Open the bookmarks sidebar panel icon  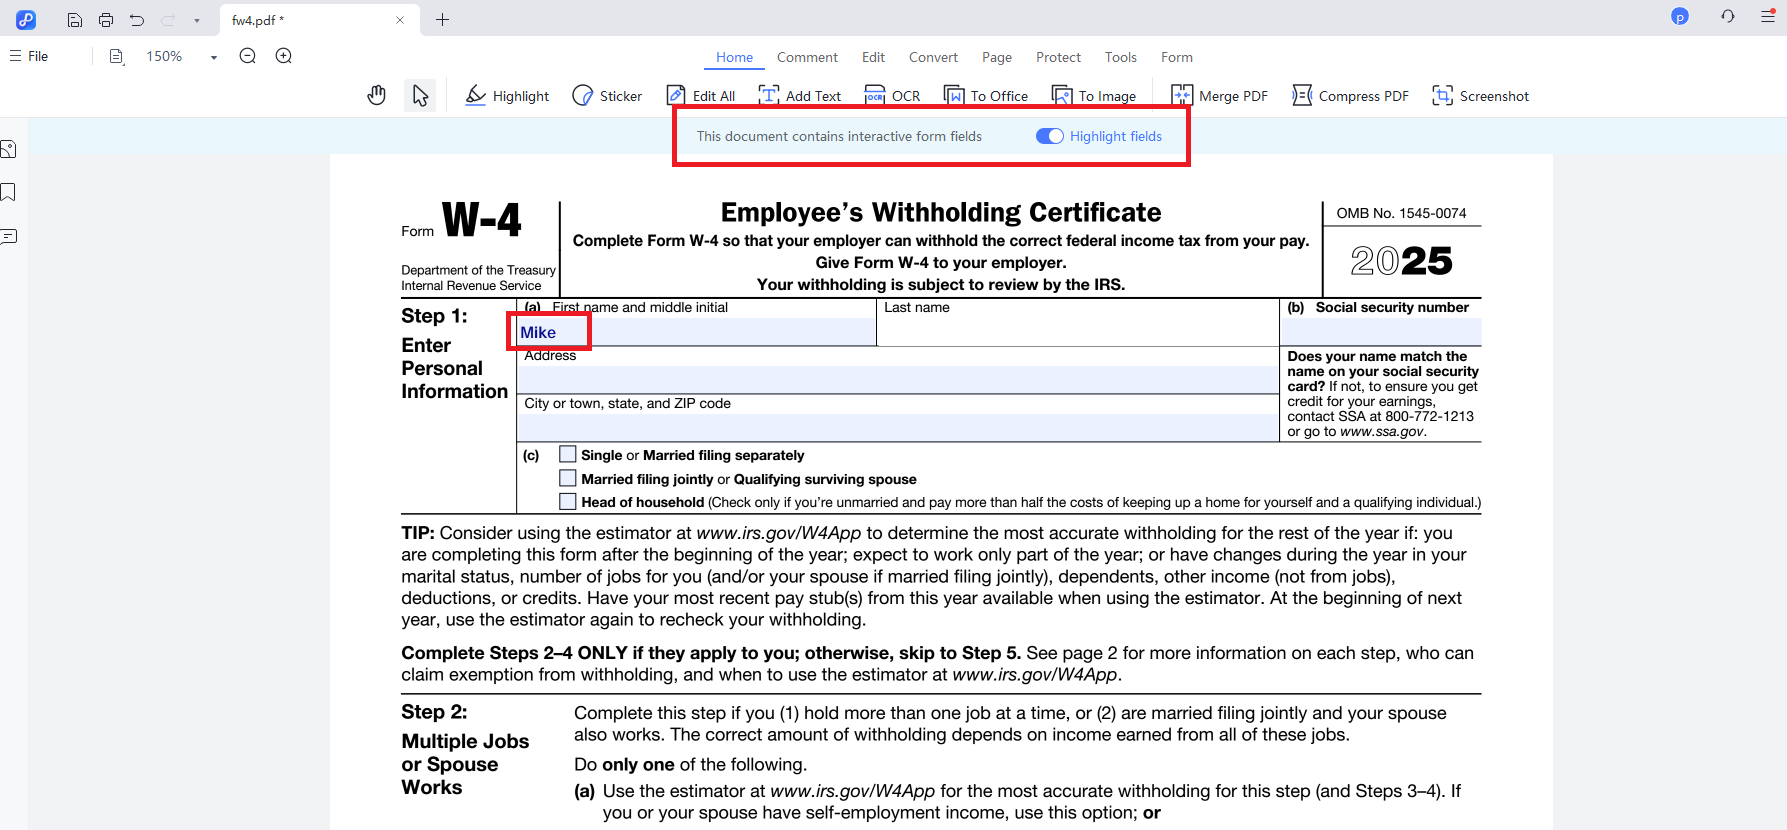pyautogui.click(x=8, y=192)
